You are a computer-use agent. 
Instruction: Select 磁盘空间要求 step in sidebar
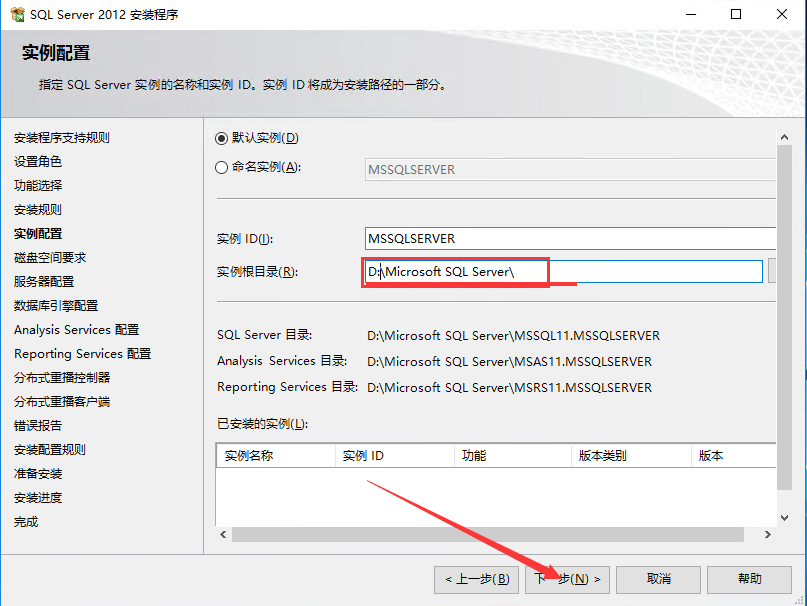pos(50,257)
